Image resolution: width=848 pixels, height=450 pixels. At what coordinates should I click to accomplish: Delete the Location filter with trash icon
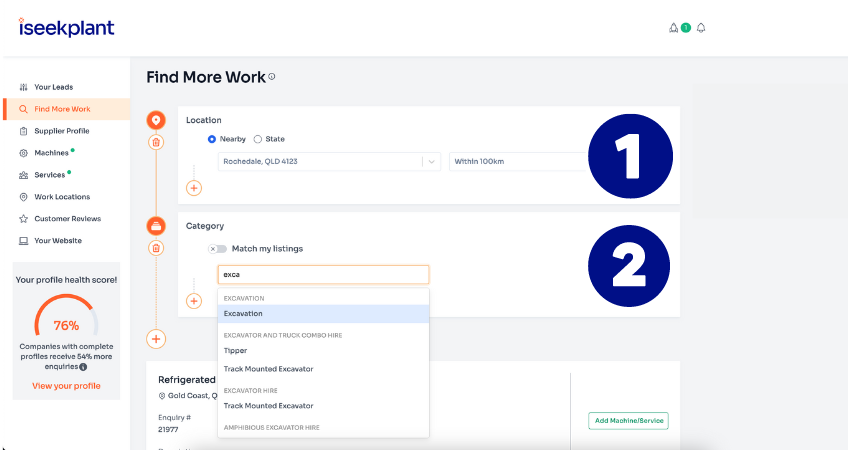click(156, 143)
